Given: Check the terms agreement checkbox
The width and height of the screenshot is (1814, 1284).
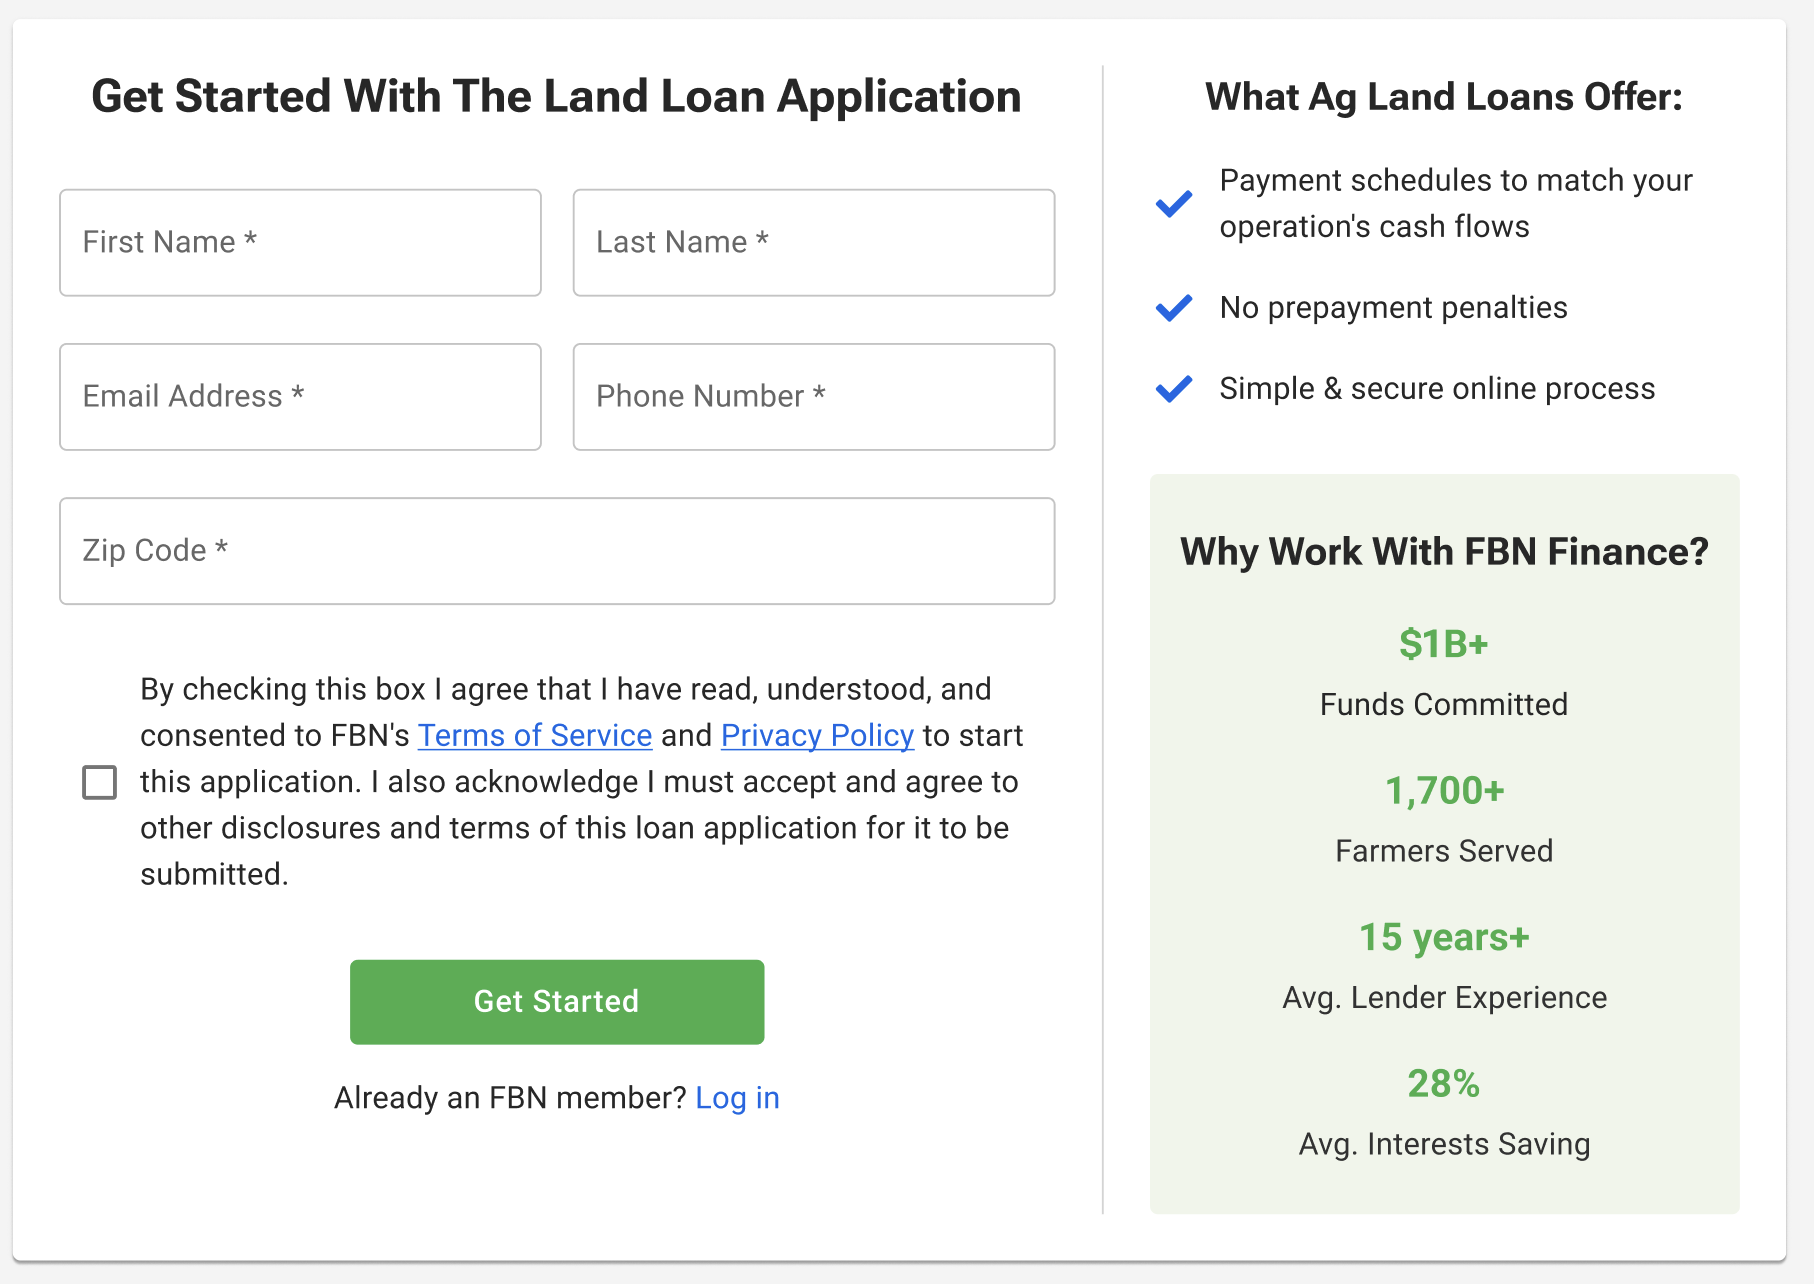Looking at the screenshot, I should (100, 782).
